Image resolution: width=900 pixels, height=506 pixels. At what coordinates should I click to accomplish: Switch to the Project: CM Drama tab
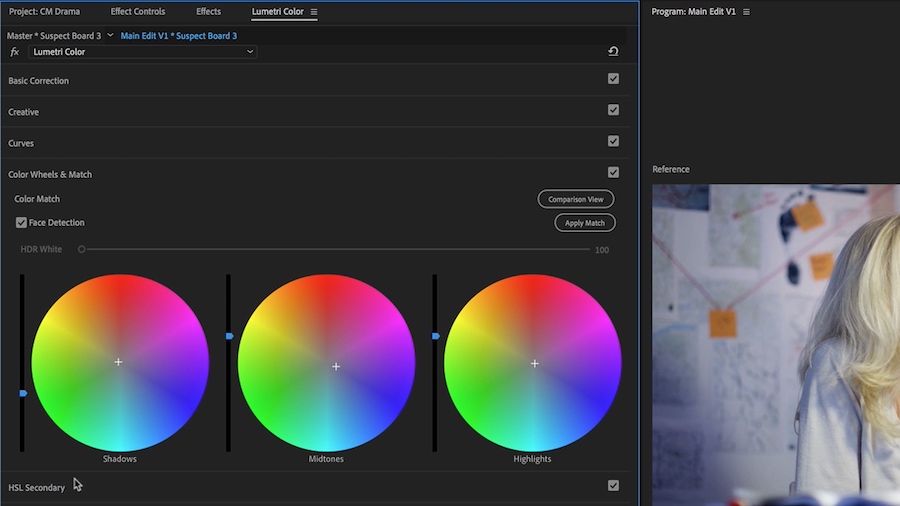(x=44, y=11)
